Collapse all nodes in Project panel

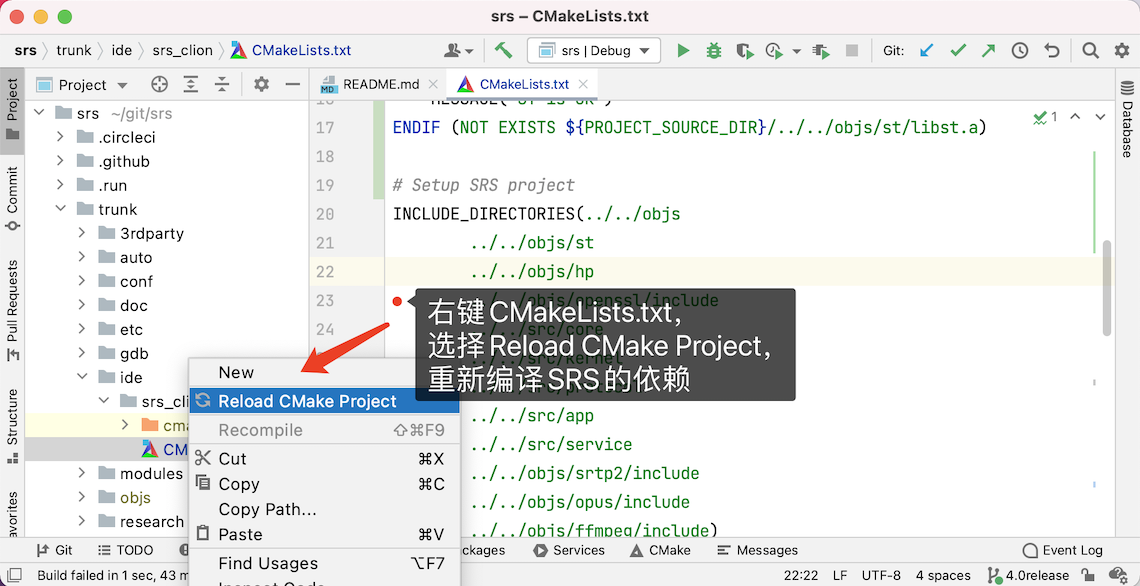click(222, 85)
